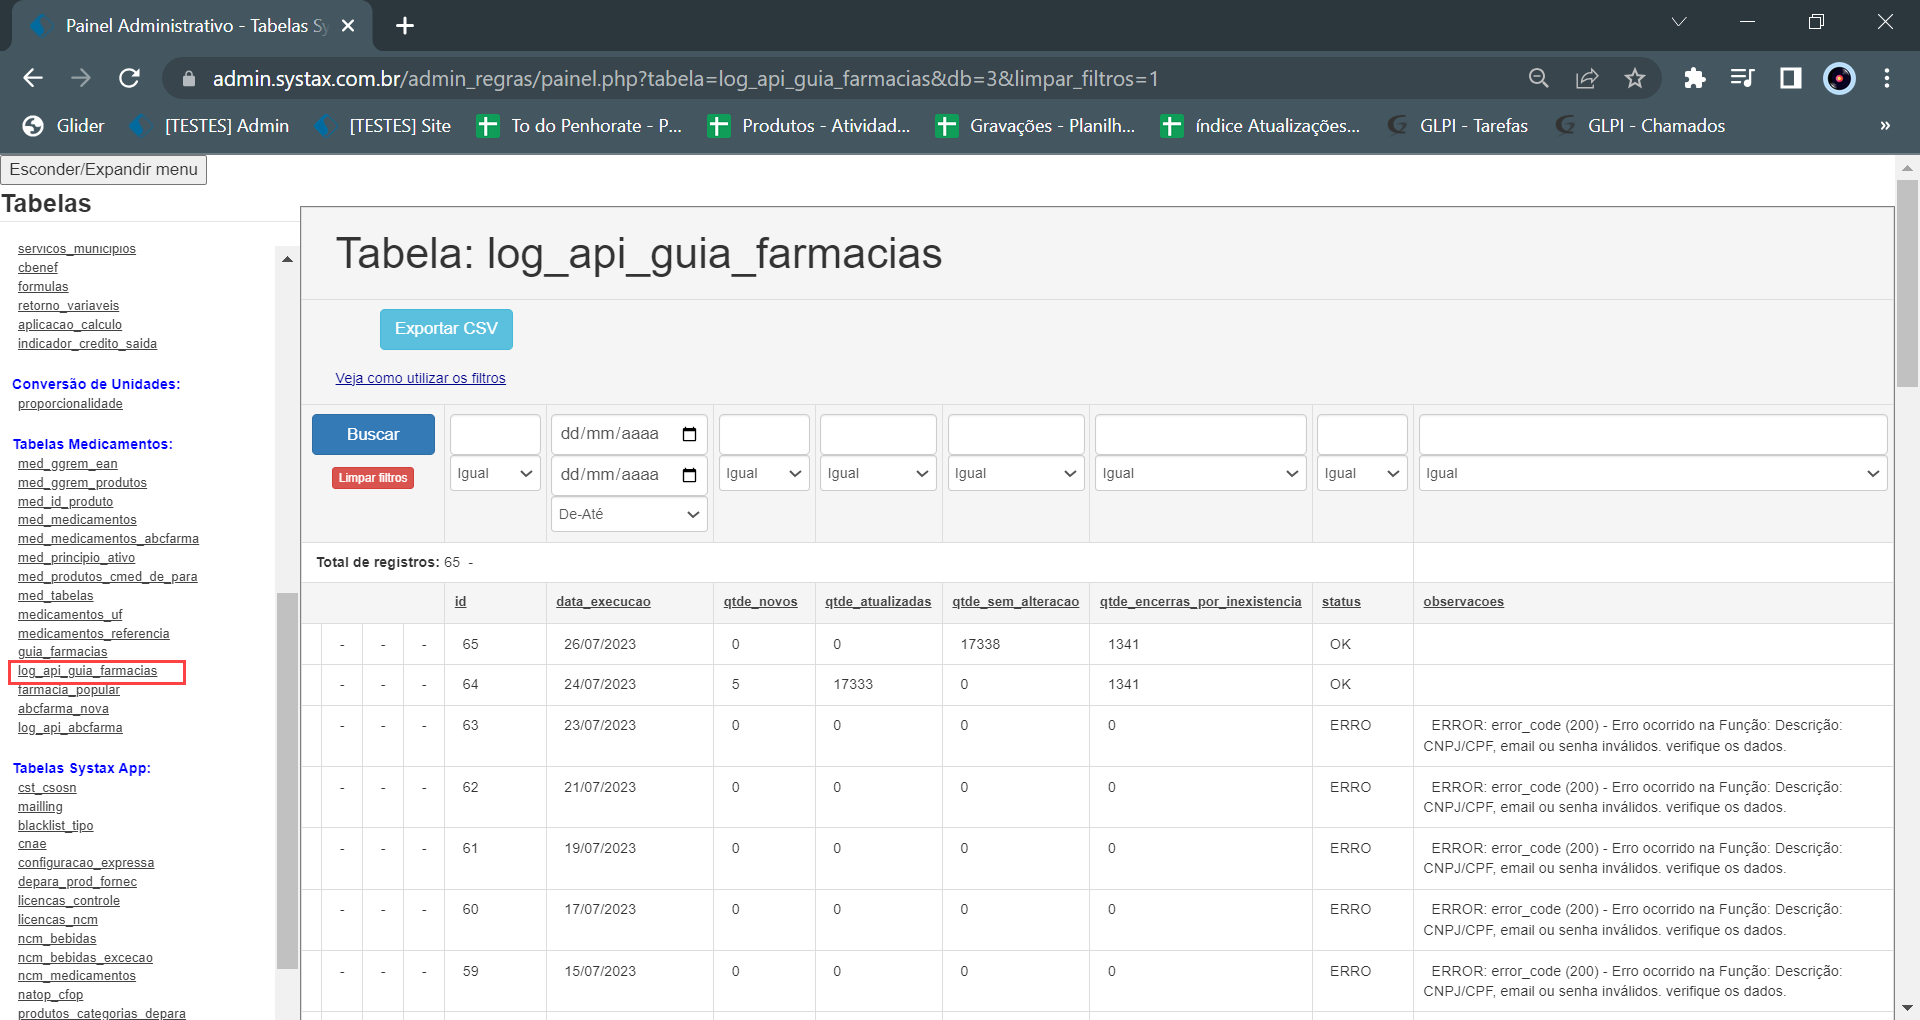Open ncm_medicamentos table in the sidebar
1920x1020 pixels.
[76, 976]
